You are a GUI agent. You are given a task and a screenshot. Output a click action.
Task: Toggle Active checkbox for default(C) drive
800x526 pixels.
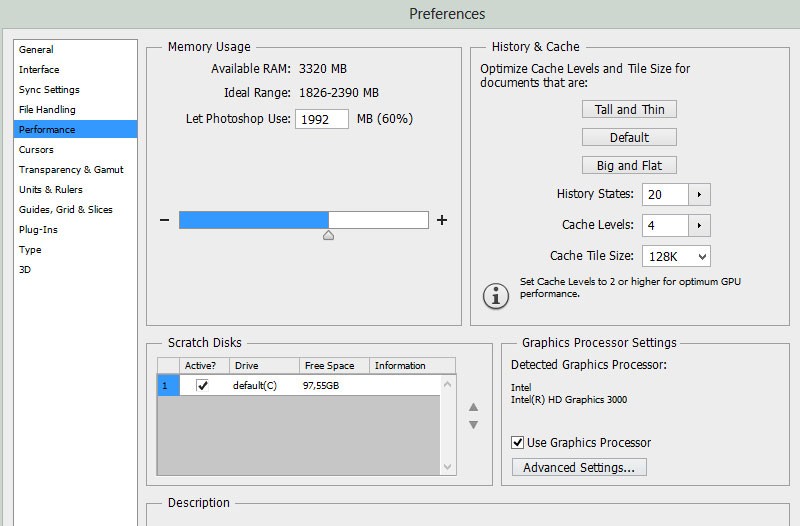click(203, 385)
